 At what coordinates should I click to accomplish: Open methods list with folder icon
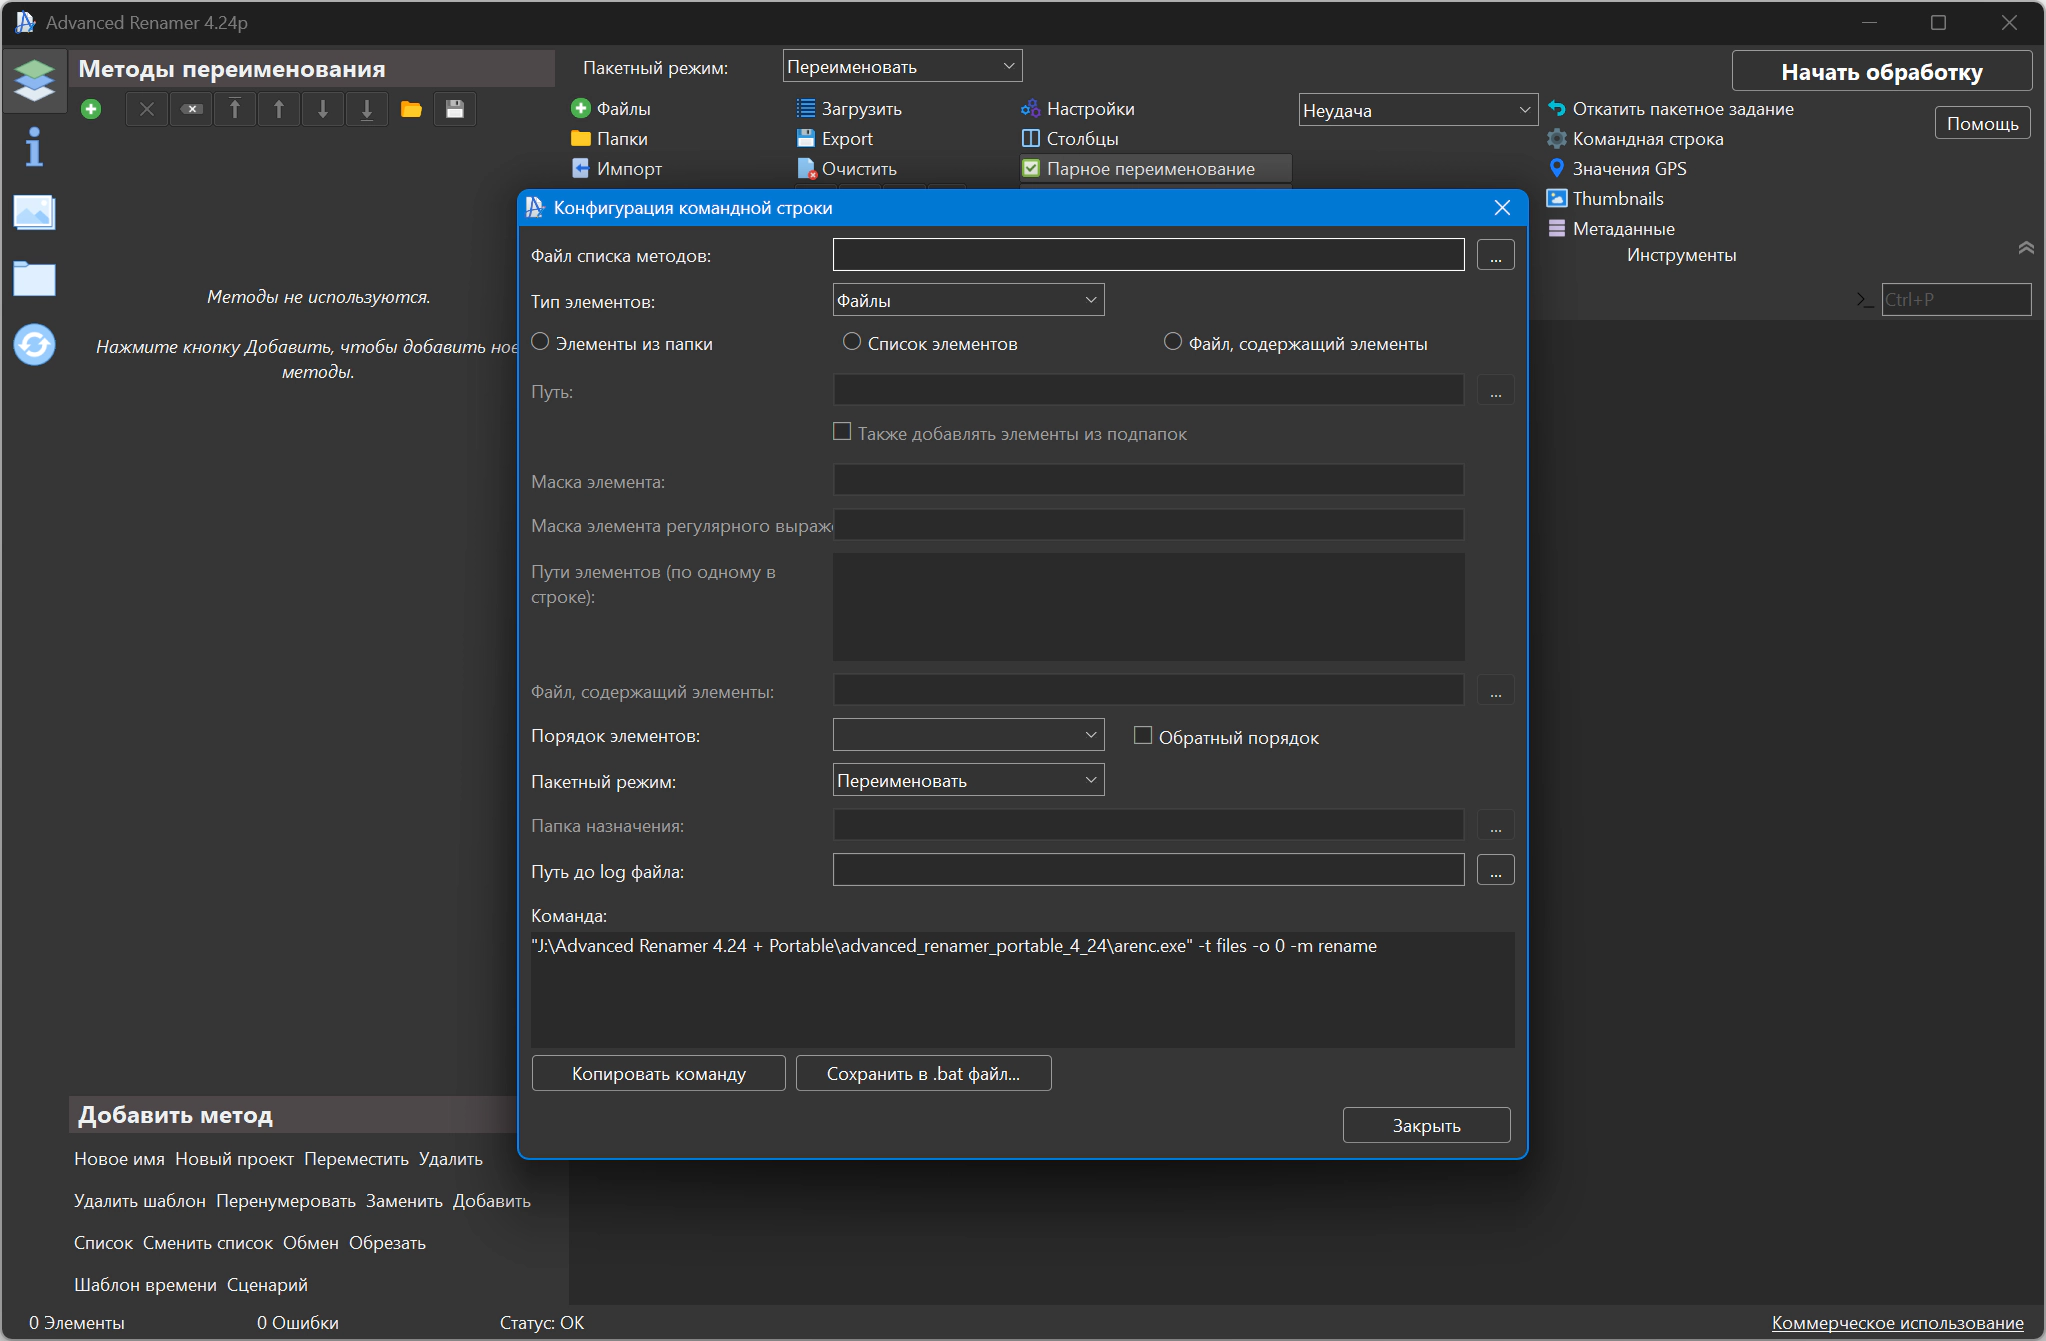[x=411, y=109]
